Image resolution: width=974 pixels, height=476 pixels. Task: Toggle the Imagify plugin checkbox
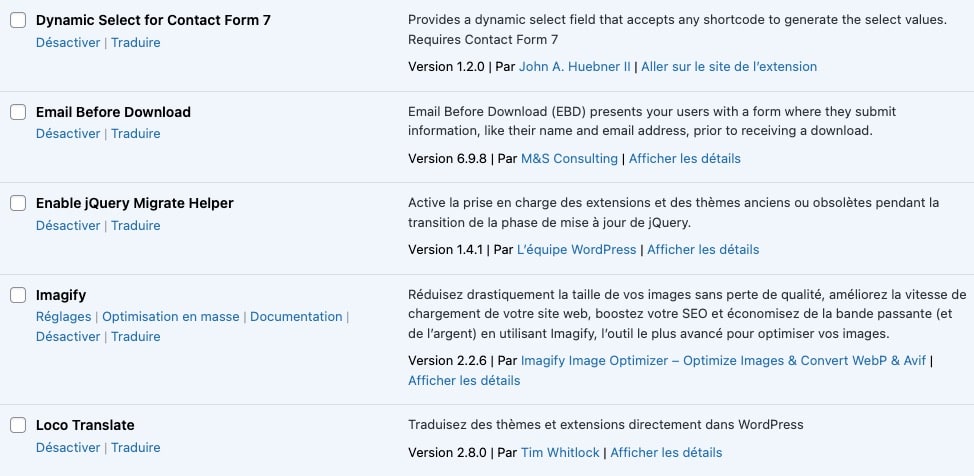[18, 295]
